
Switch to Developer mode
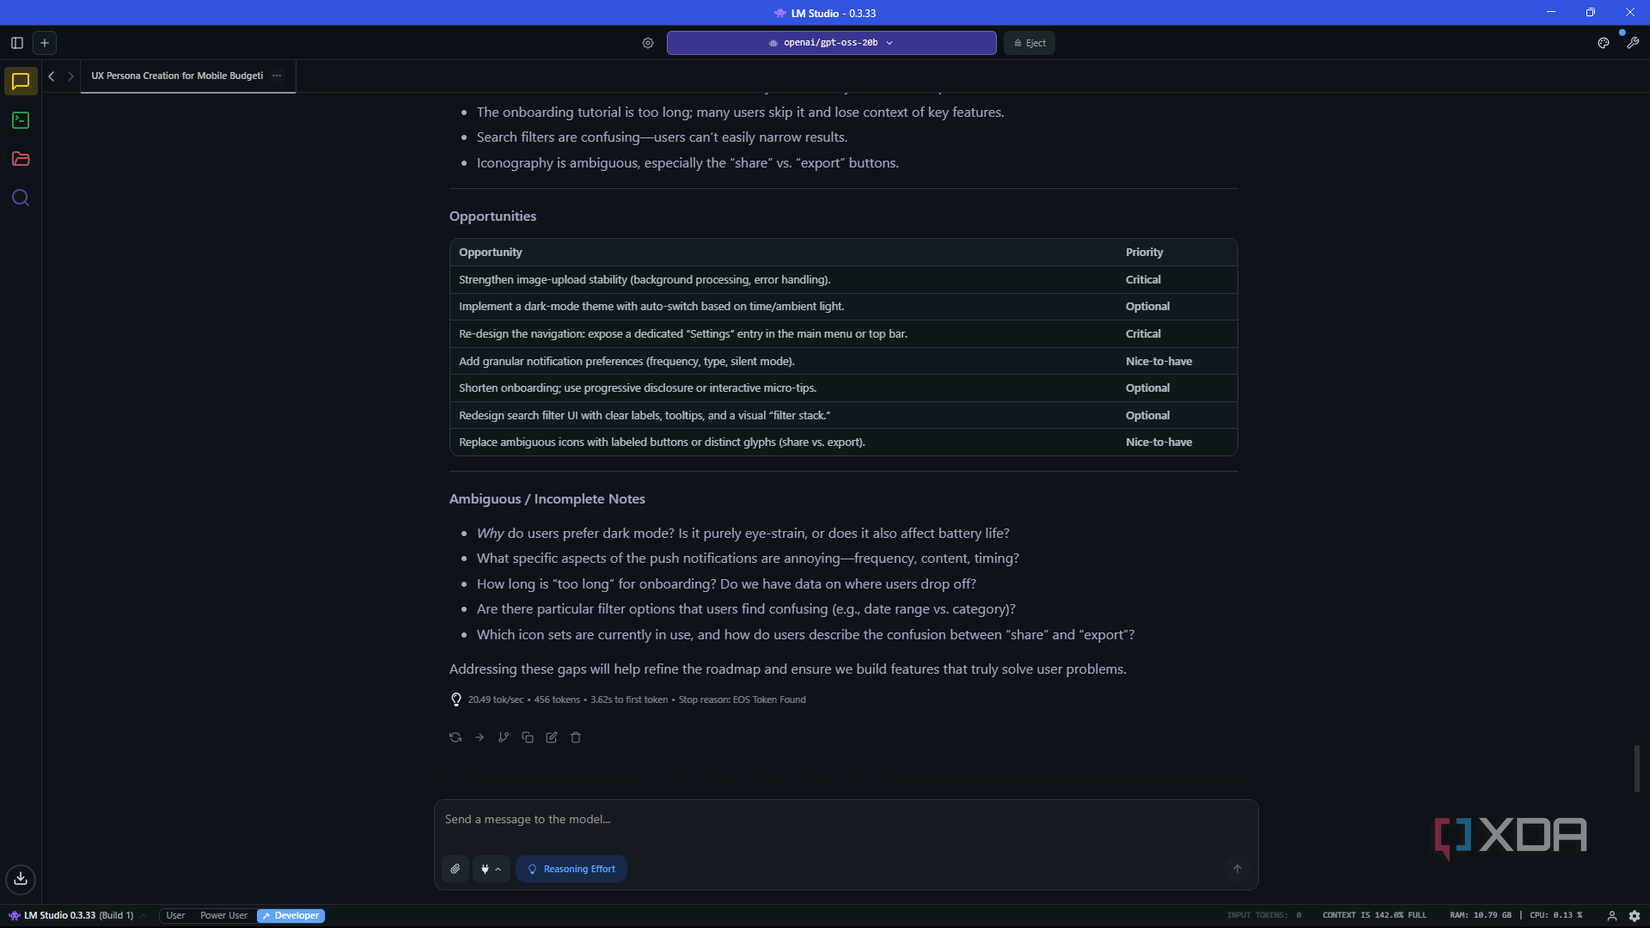tap(291, 915)
